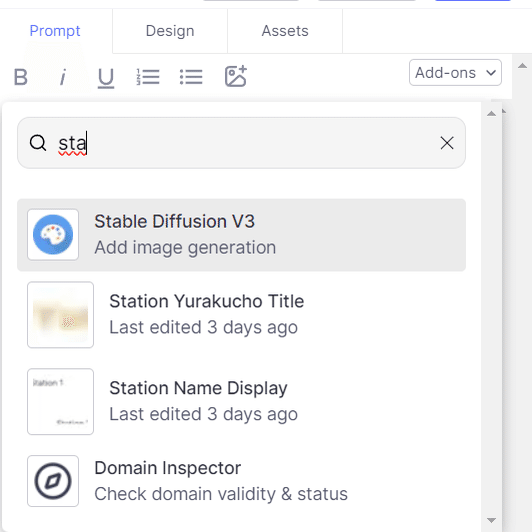Click the Stable Diffusion palette icon
Image resolution: width=532 pixels, height=532 pixels.
(x=53, y=234)
